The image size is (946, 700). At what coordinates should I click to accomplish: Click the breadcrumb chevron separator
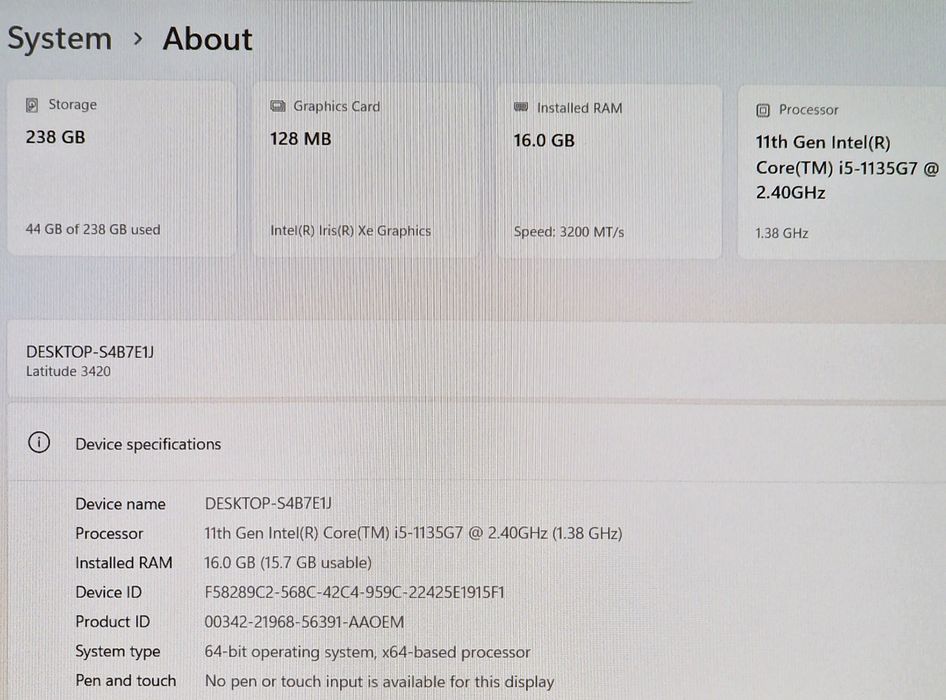pyautogui.click(x=138, y=39)
